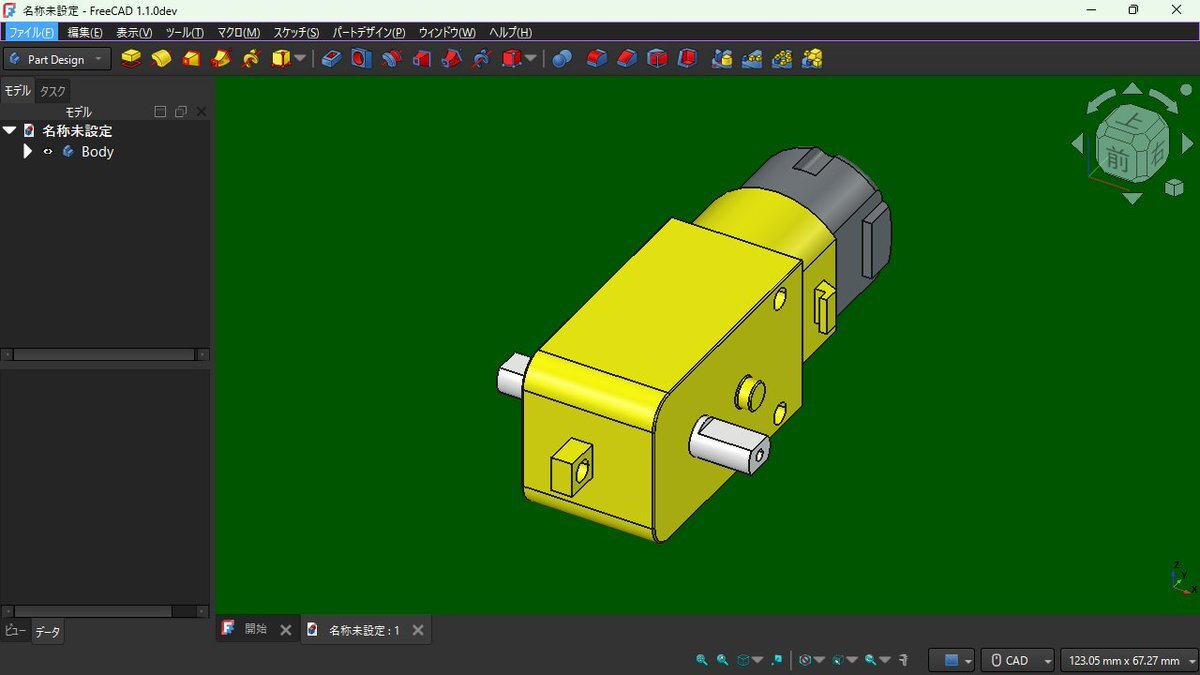The width and height of the screenshot is (1200, 675).
Task: Switch to the タスク tab
Action: coord(52,91)
